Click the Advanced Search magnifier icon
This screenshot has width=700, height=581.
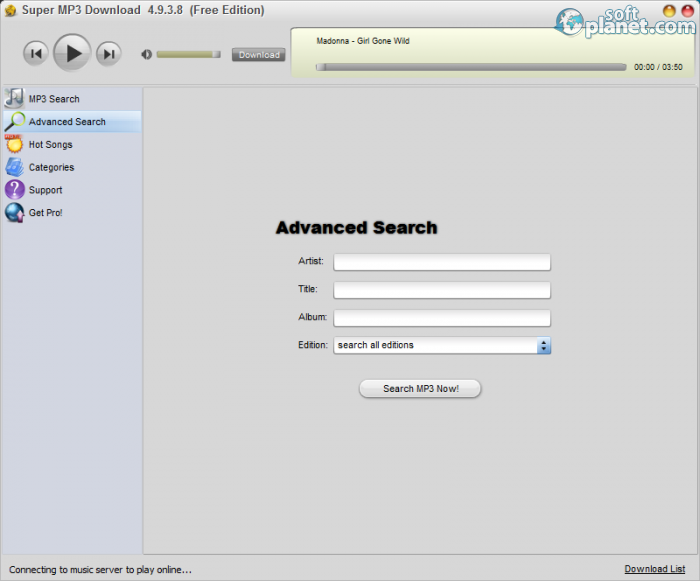[15, 121]
